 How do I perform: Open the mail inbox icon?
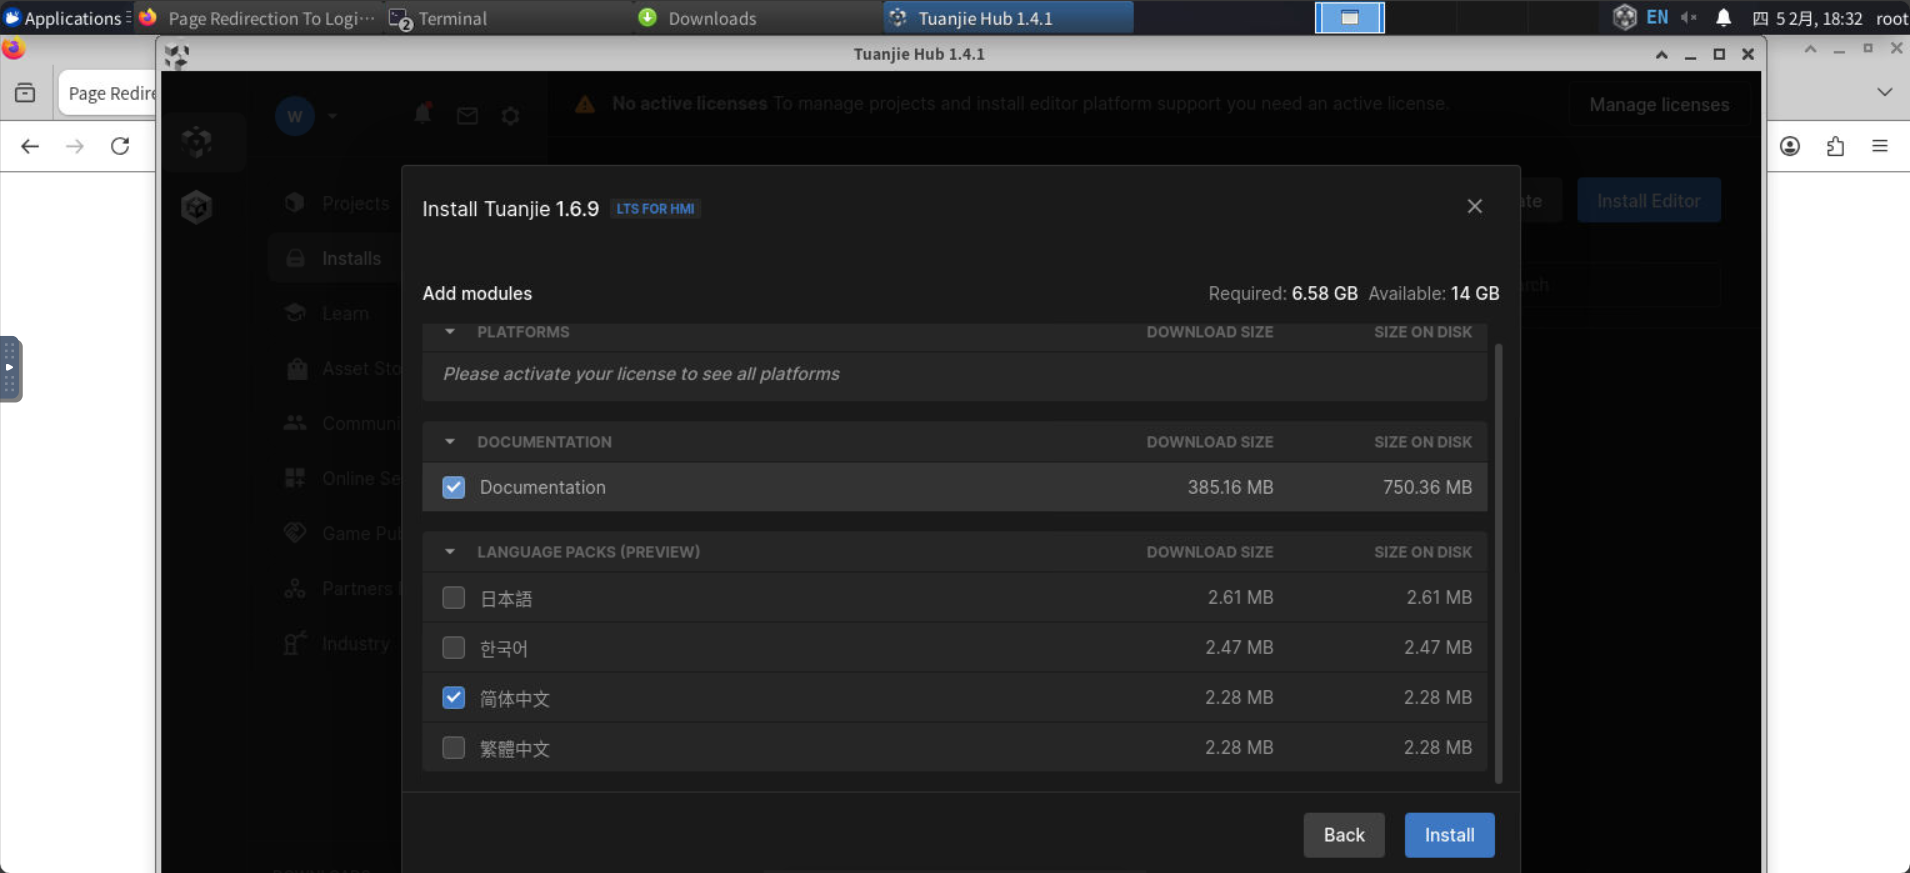[467, 116]
